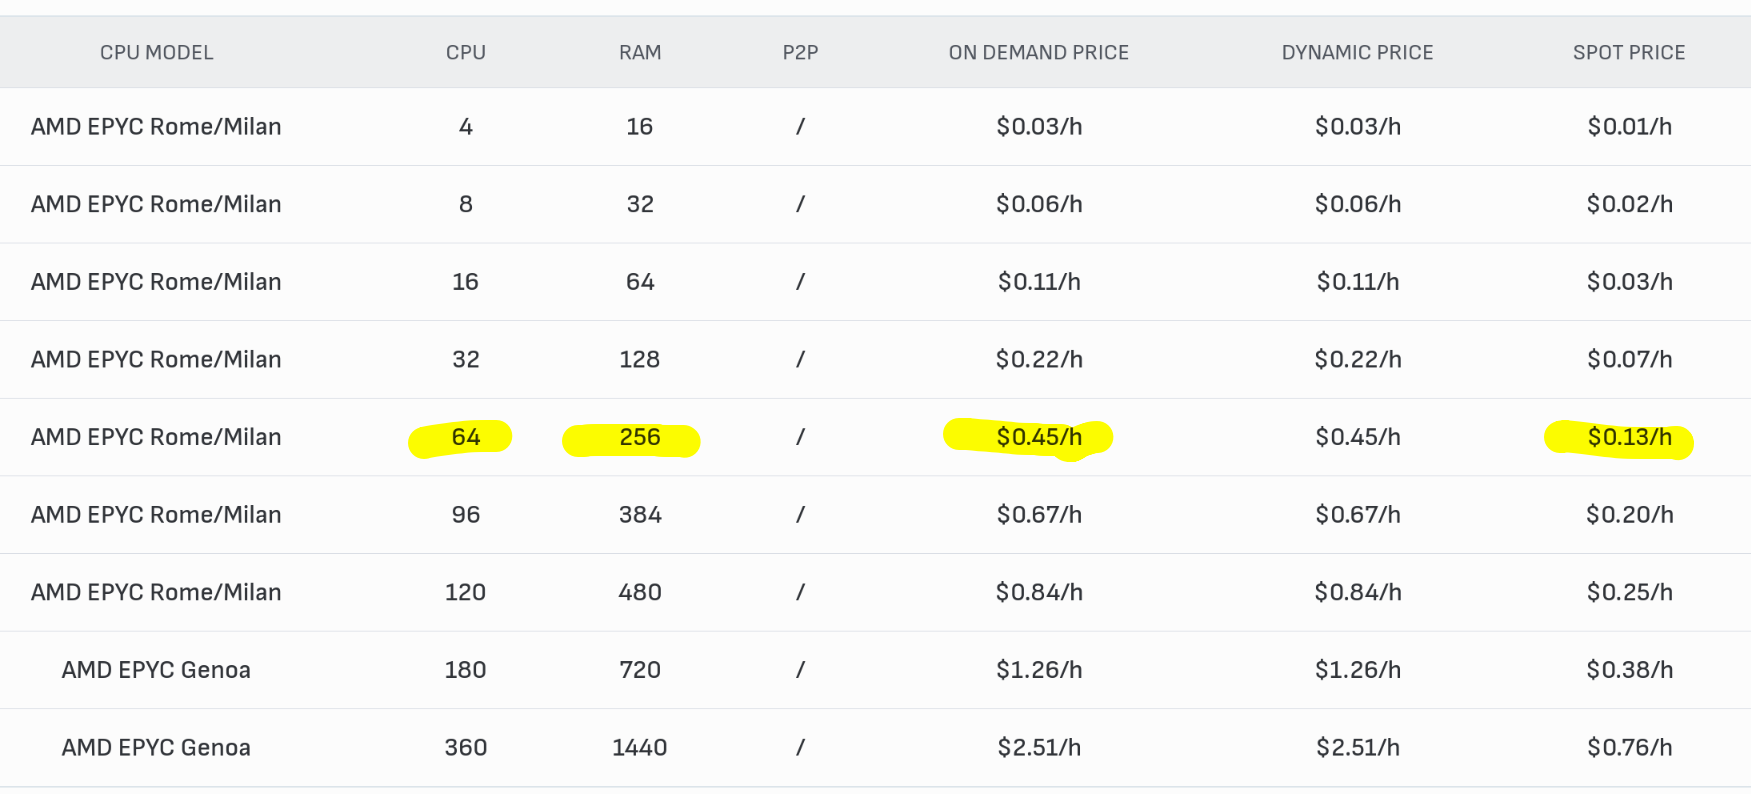Image resolution: width=1751 pixels, height=794 pixels.
Task: Select the "ON DEMAND PRICE" column header
Action: (x=1038, y=53)
